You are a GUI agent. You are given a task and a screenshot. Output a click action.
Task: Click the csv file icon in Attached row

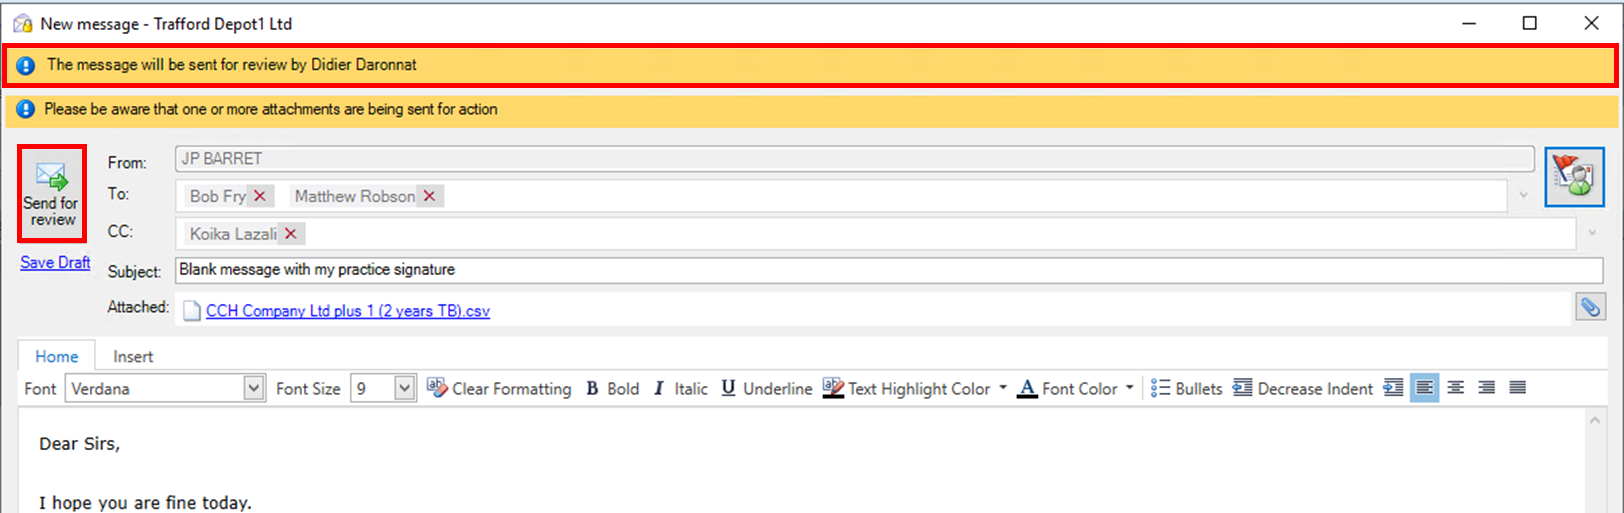tap(192, 311)
